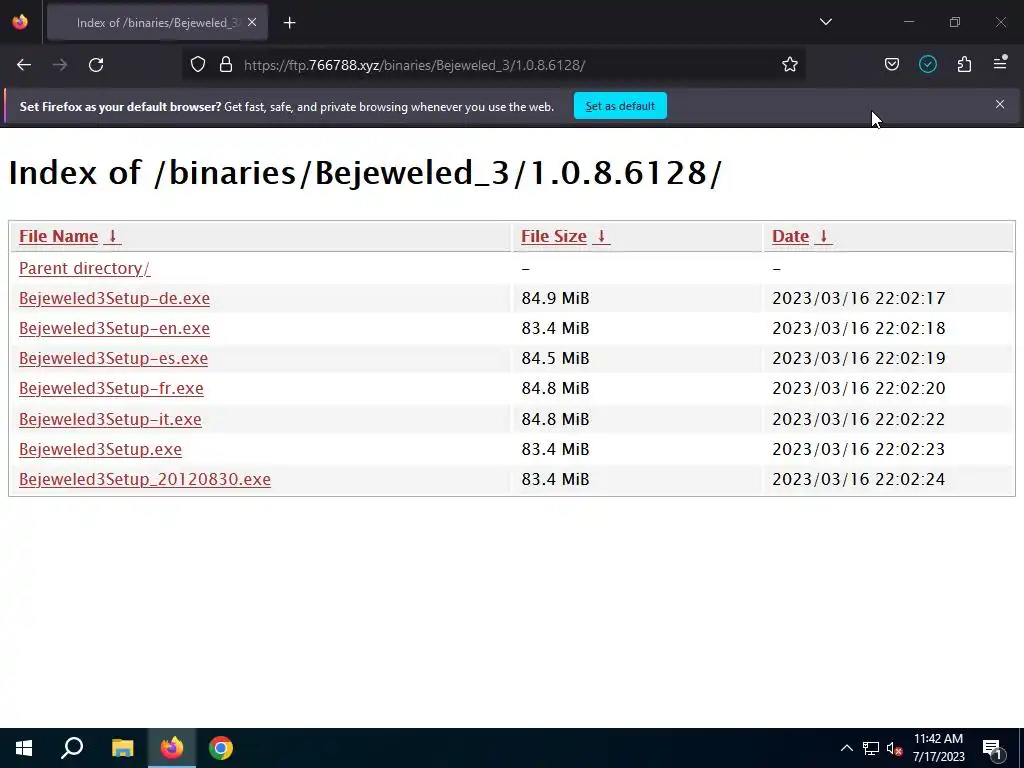The image size is (1024, 768).
Task: Click File Name descending arrow
Action: coord(112,236)
